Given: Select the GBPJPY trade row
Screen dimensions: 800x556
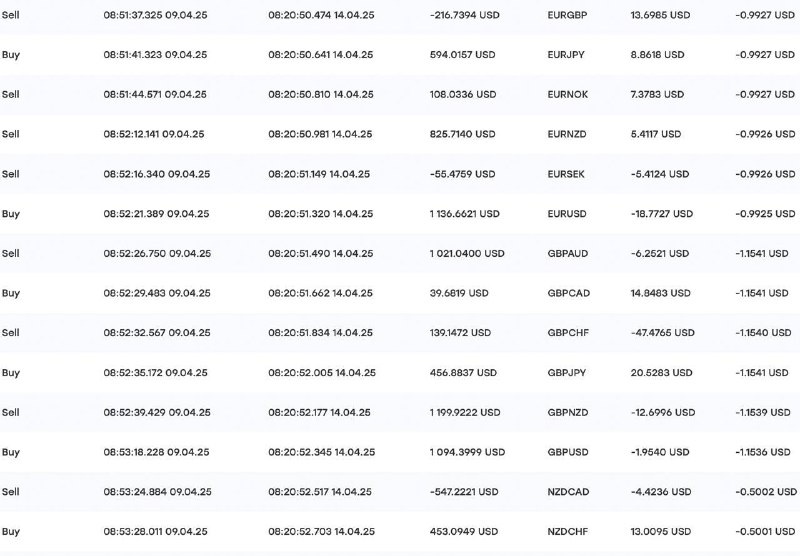Looking at the screenshot, I should point(400,372).
